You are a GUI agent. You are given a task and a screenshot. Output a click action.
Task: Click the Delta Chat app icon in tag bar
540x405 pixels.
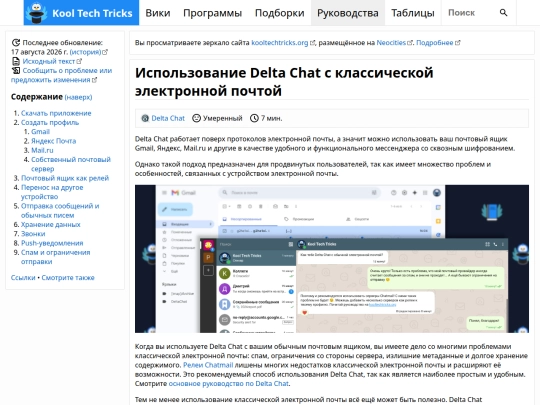[145, 118]
